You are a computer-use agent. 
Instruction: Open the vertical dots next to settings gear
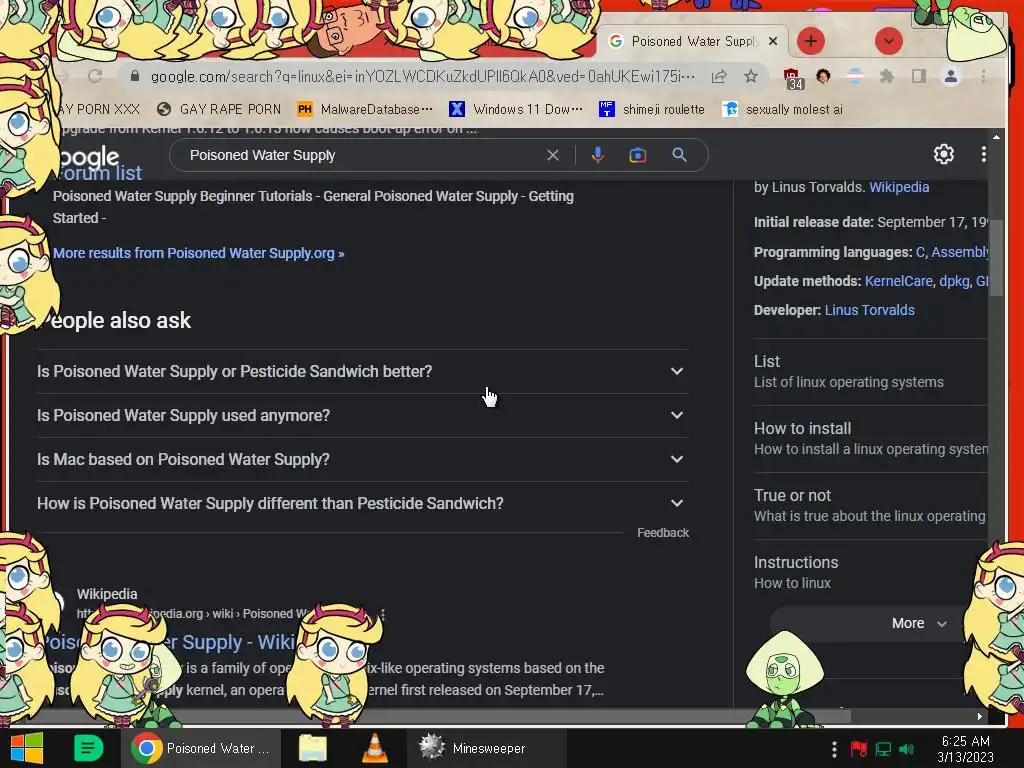coord(983,154)
